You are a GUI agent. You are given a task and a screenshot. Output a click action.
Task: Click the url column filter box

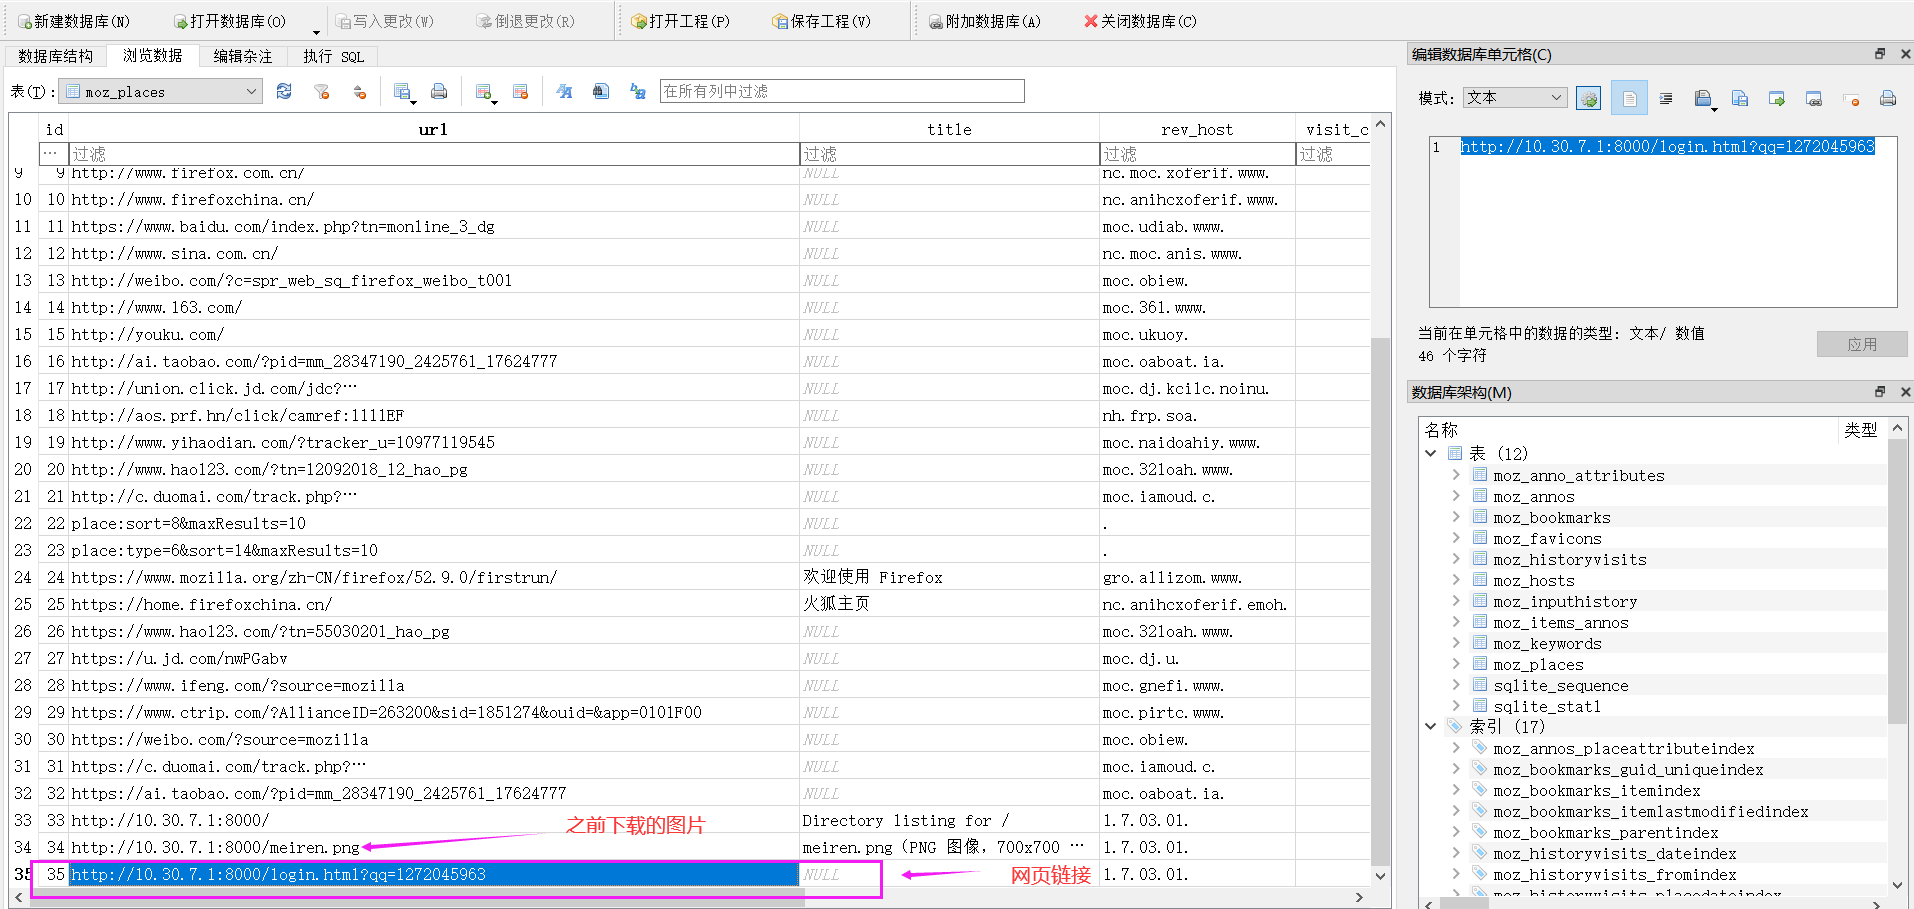[x=434, y=154]
